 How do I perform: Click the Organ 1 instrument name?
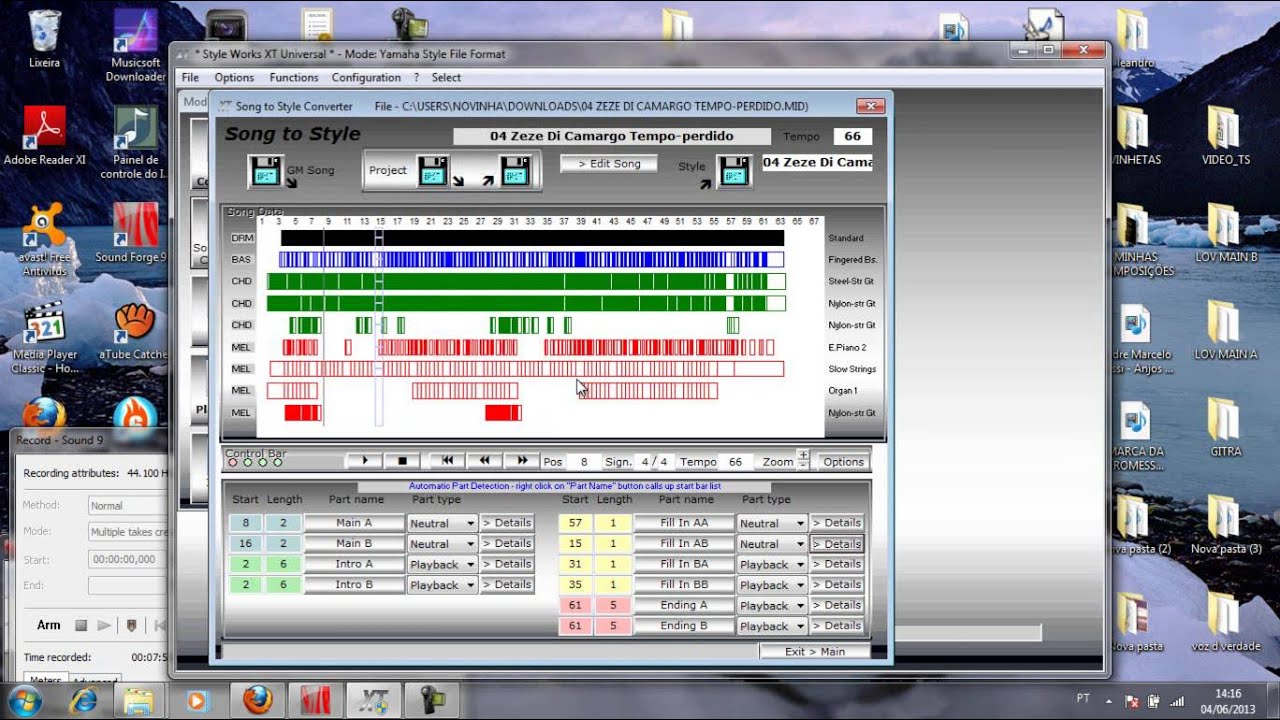(843, 391)
